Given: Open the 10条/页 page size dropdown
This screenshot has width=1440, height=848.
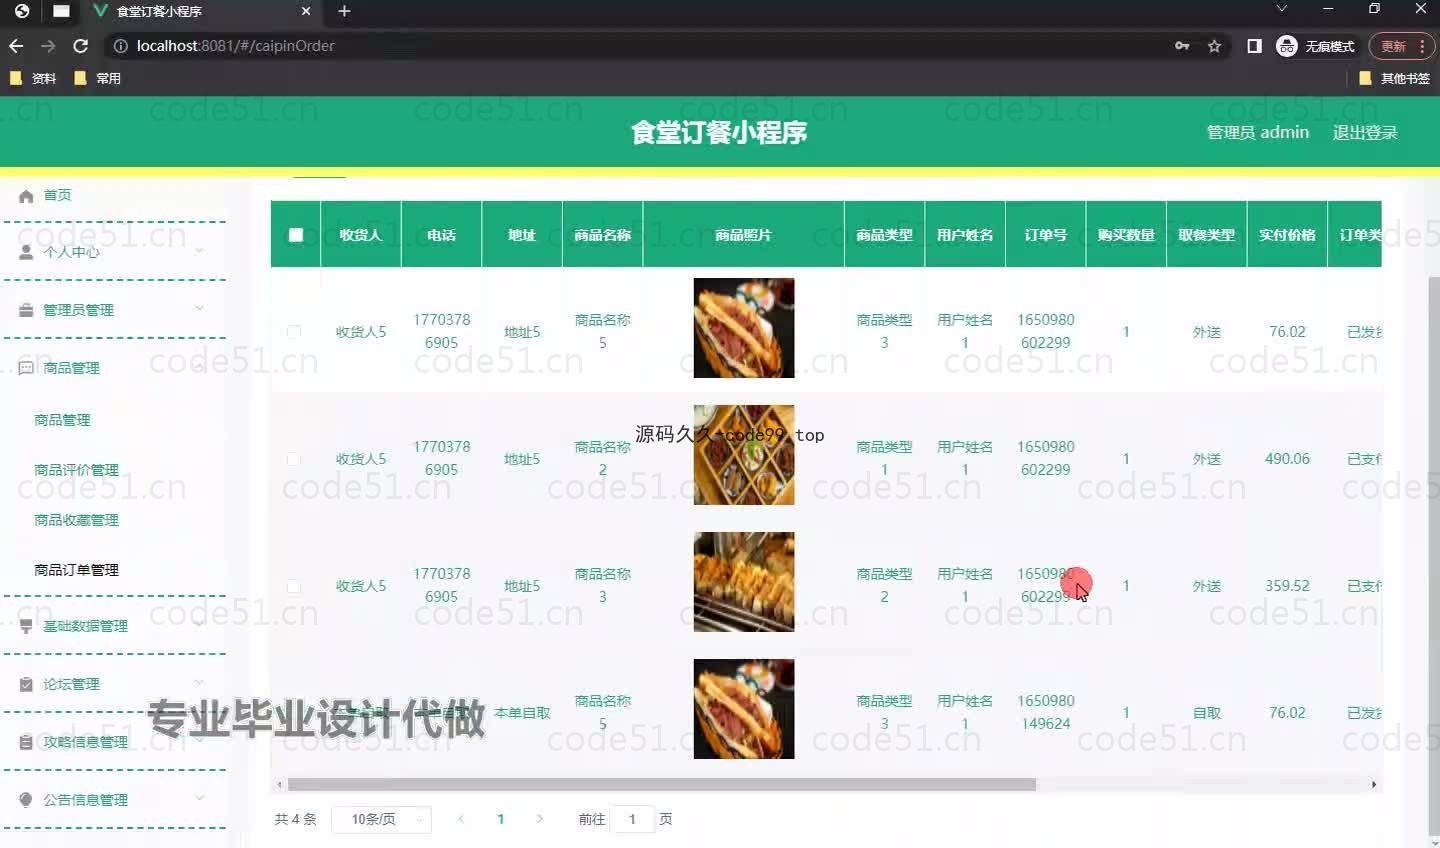Looking at the screenshot, I should pos(381,819).
